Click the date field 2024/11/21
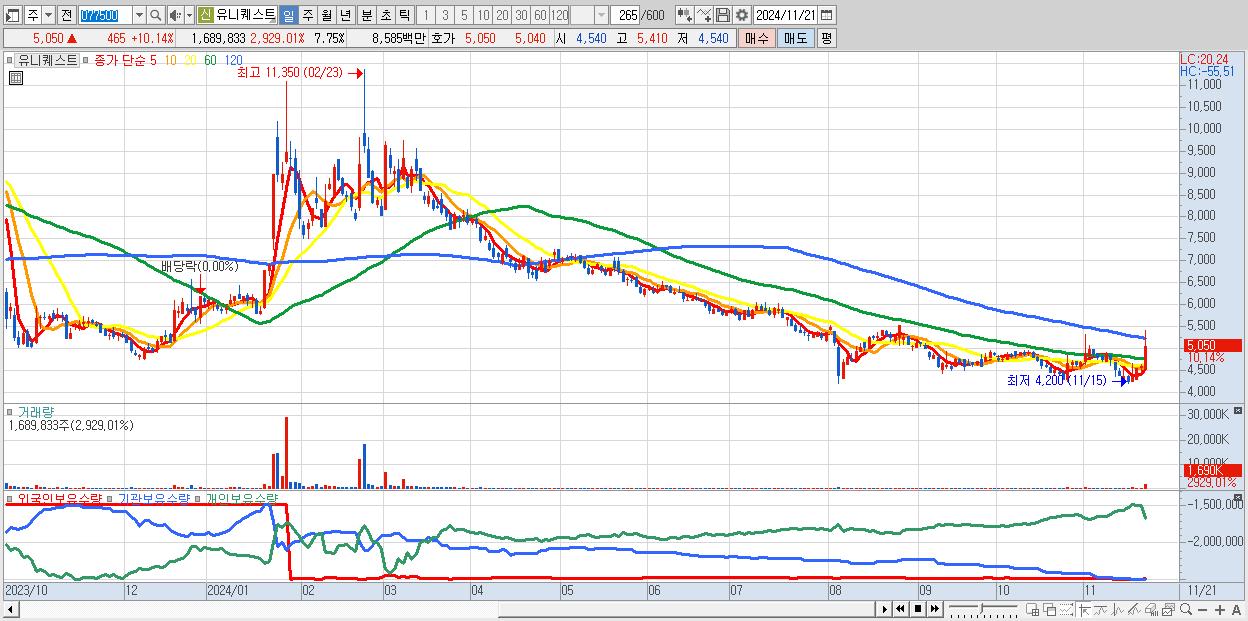This screenshot has width=1248, height=621. (786, 15)
